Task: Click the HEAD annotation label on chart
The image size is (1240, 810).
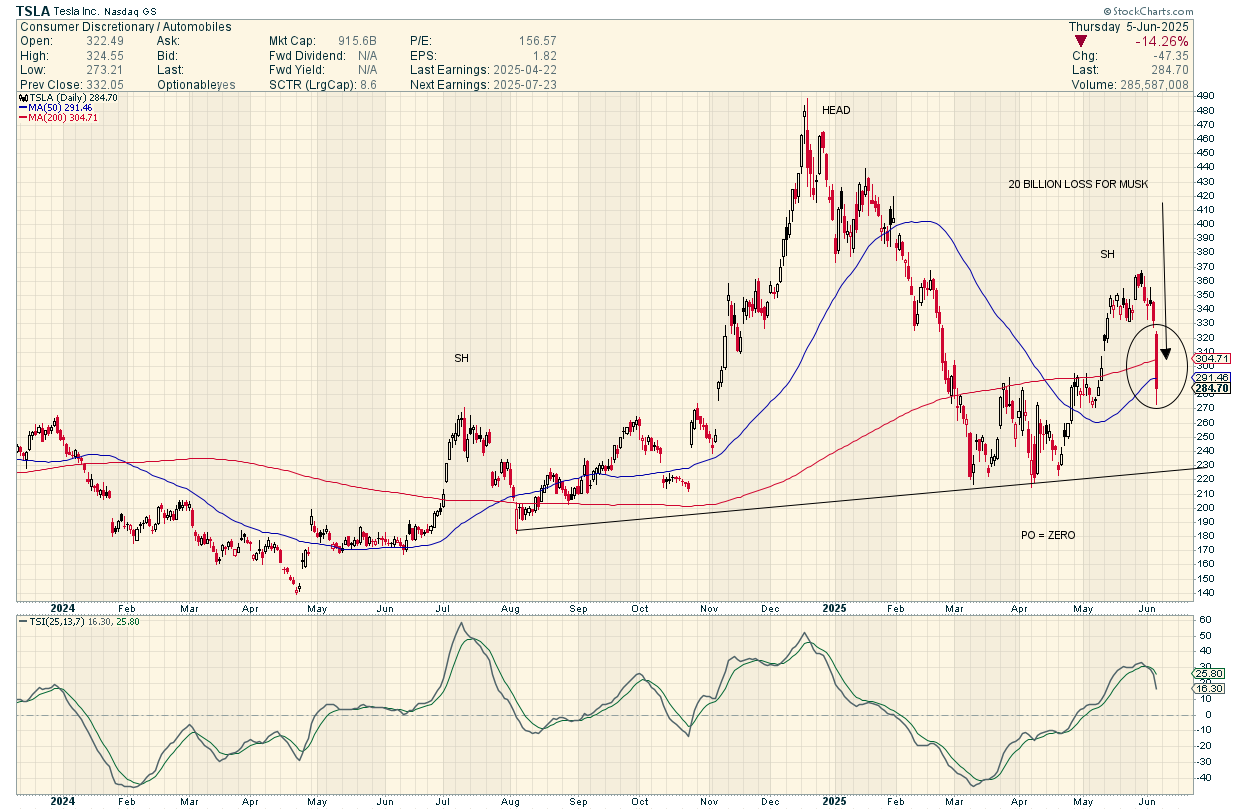Action: coord(836,110)
